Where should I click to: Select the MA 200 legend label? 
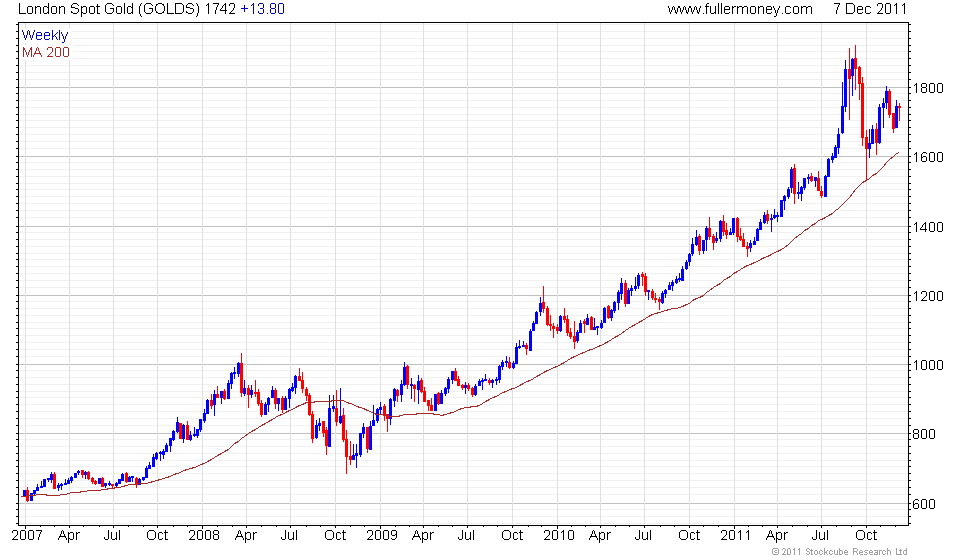coord(46,53)
